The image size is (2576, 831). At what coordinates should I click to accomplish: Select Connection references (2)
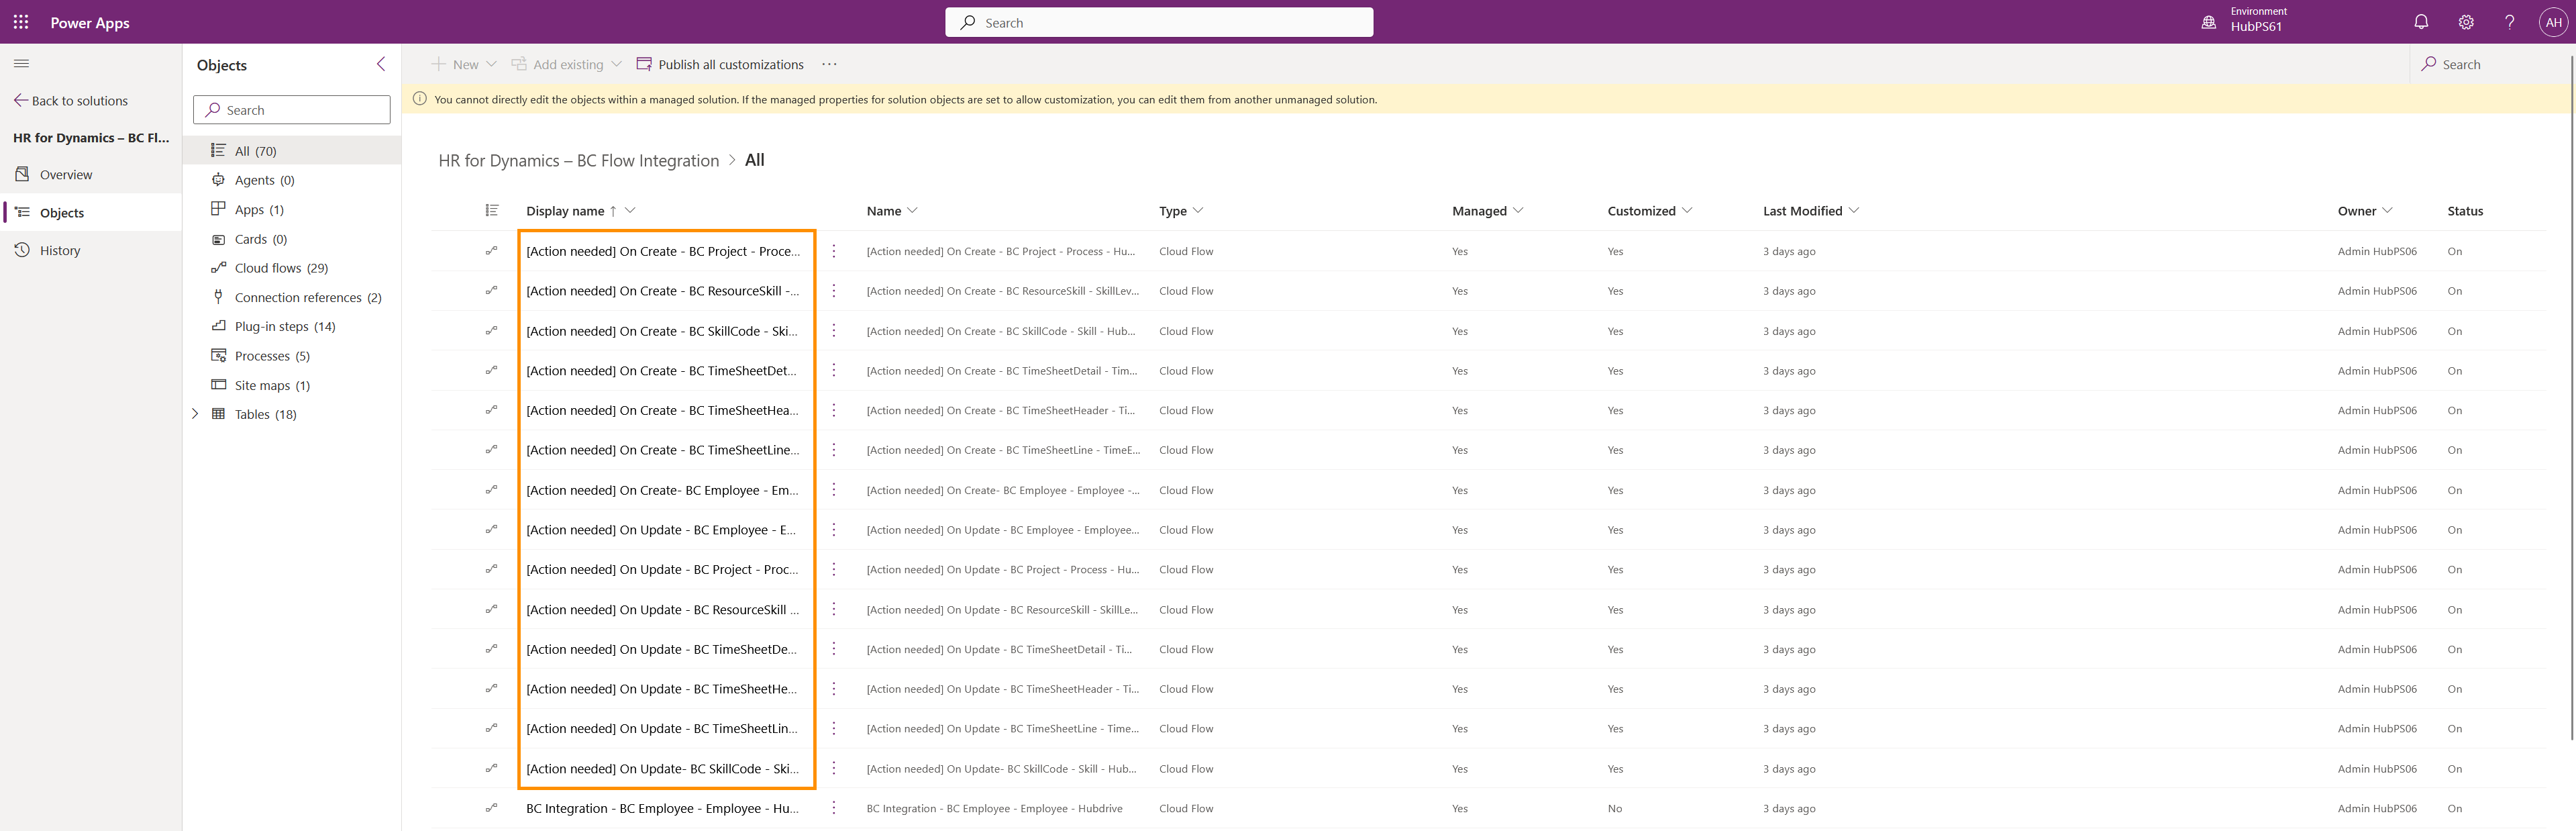293,297
